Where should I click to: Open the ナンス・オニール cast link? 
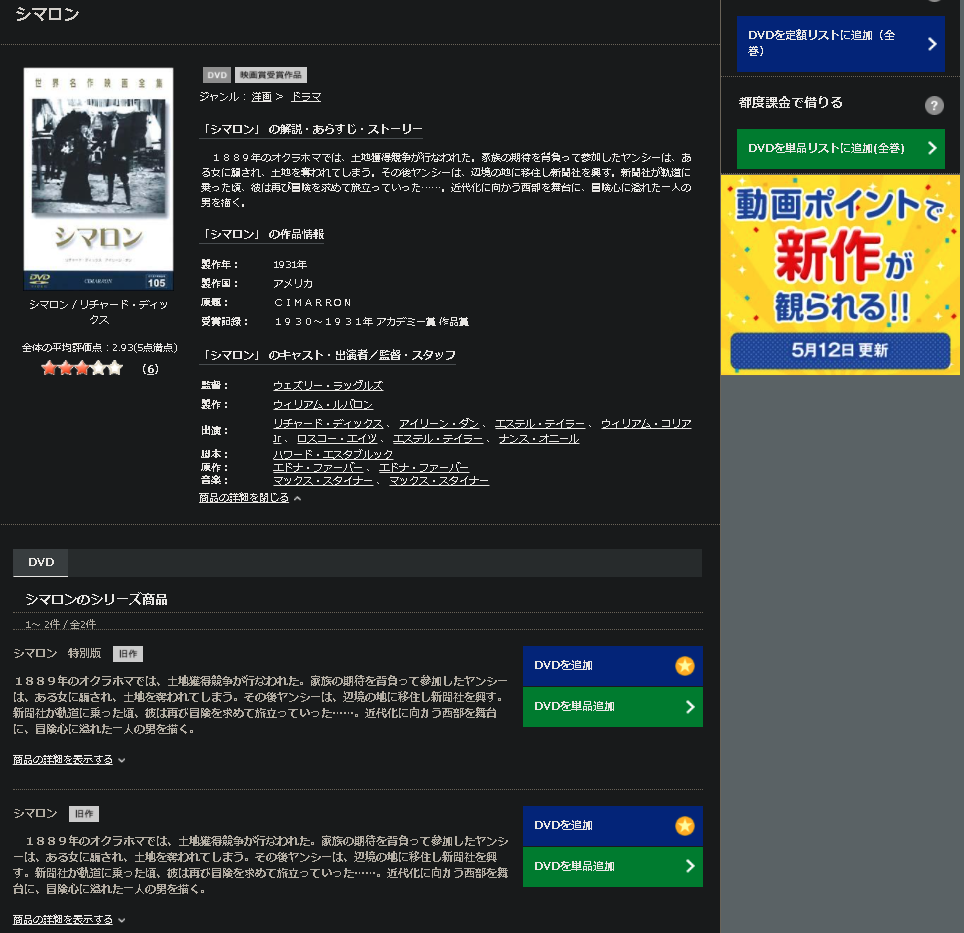pos(539,439)
